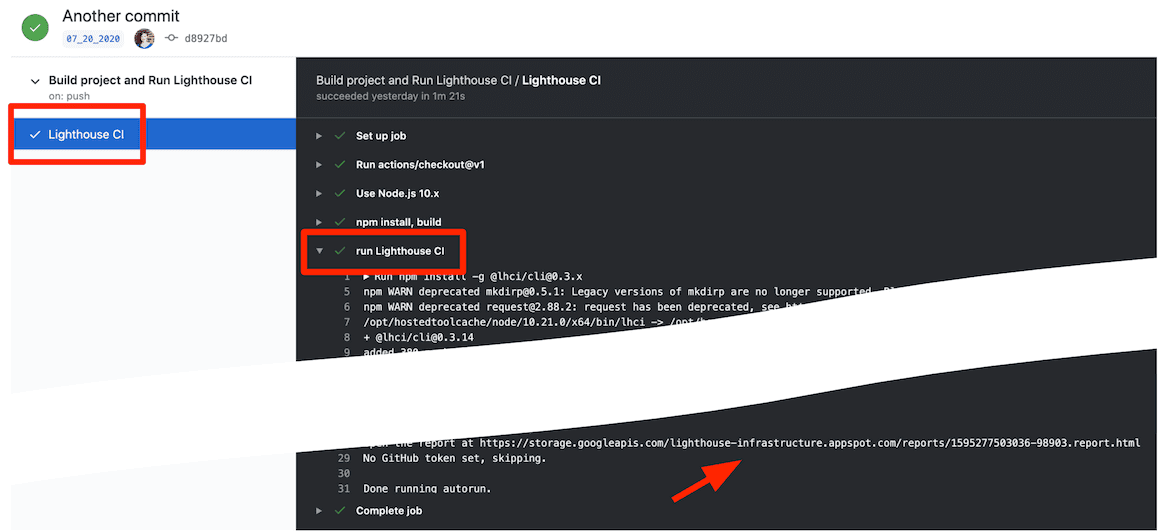
Task: Select the Lighthouse CI job in sidebar
Action: (86, 134)
